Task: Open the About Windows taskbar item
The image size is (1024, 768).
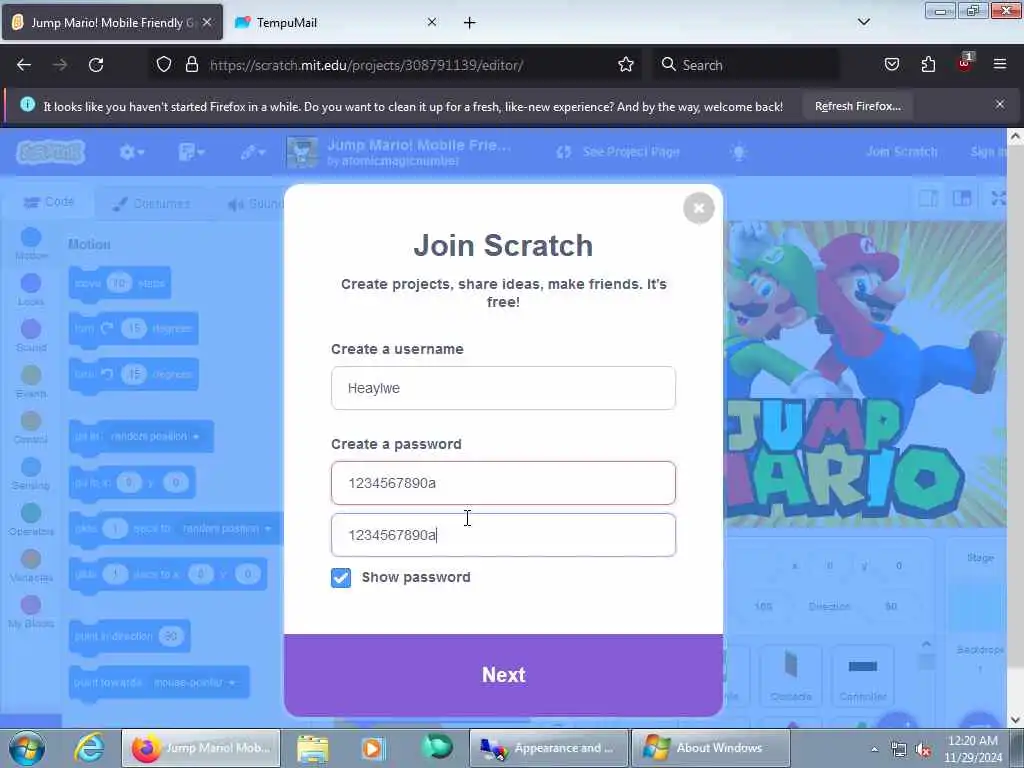Action: 710,748
